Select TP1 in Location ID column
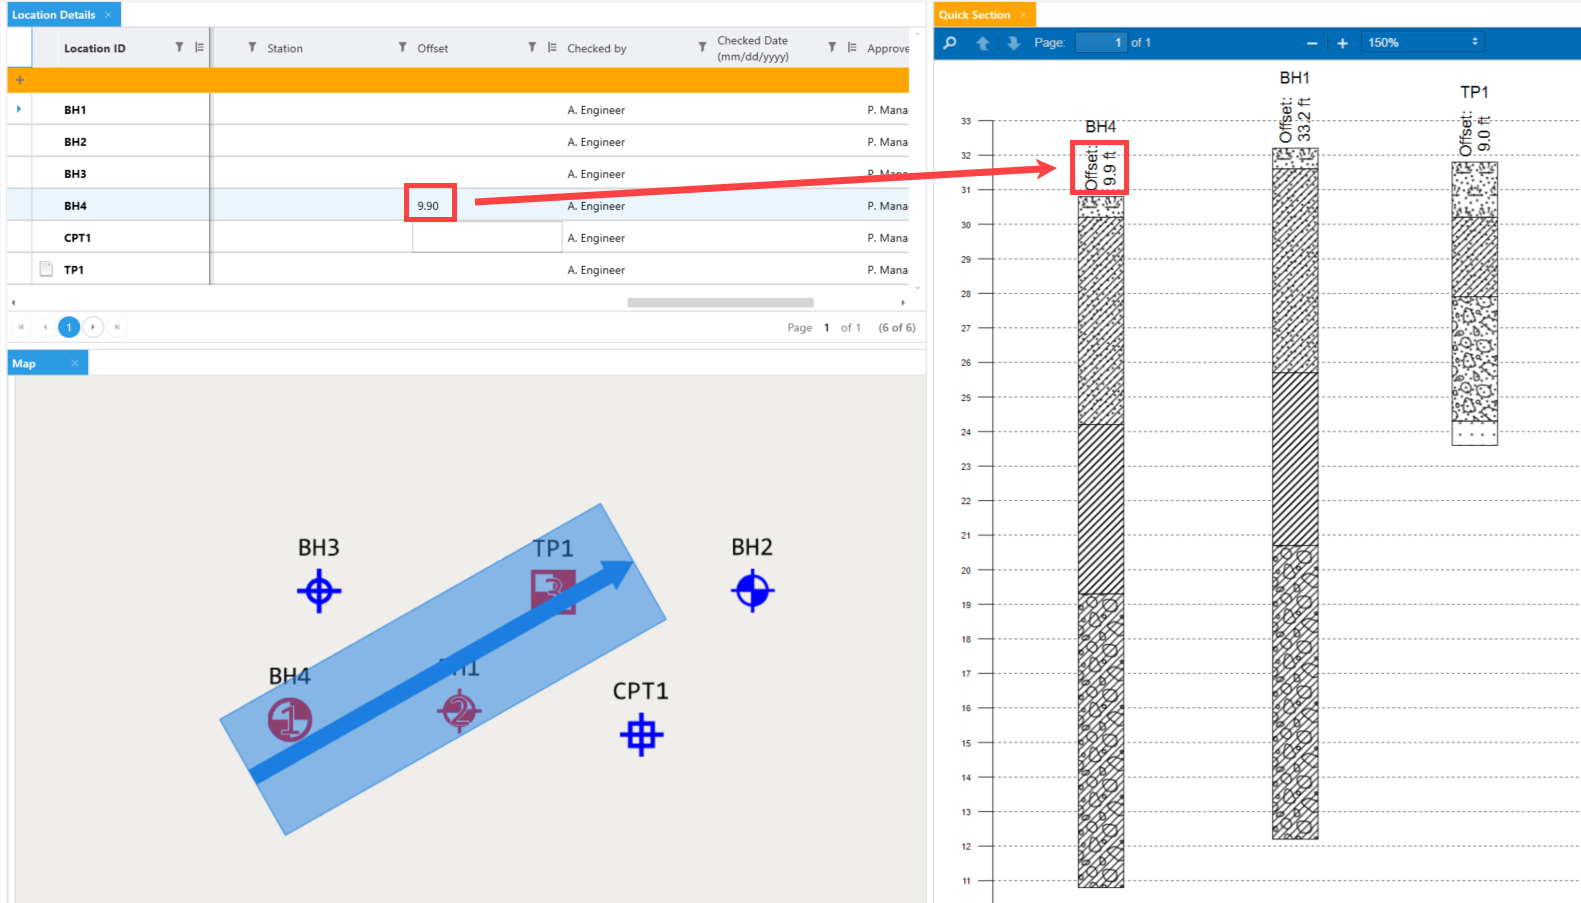1581x903 pixels. pos(74,270)
